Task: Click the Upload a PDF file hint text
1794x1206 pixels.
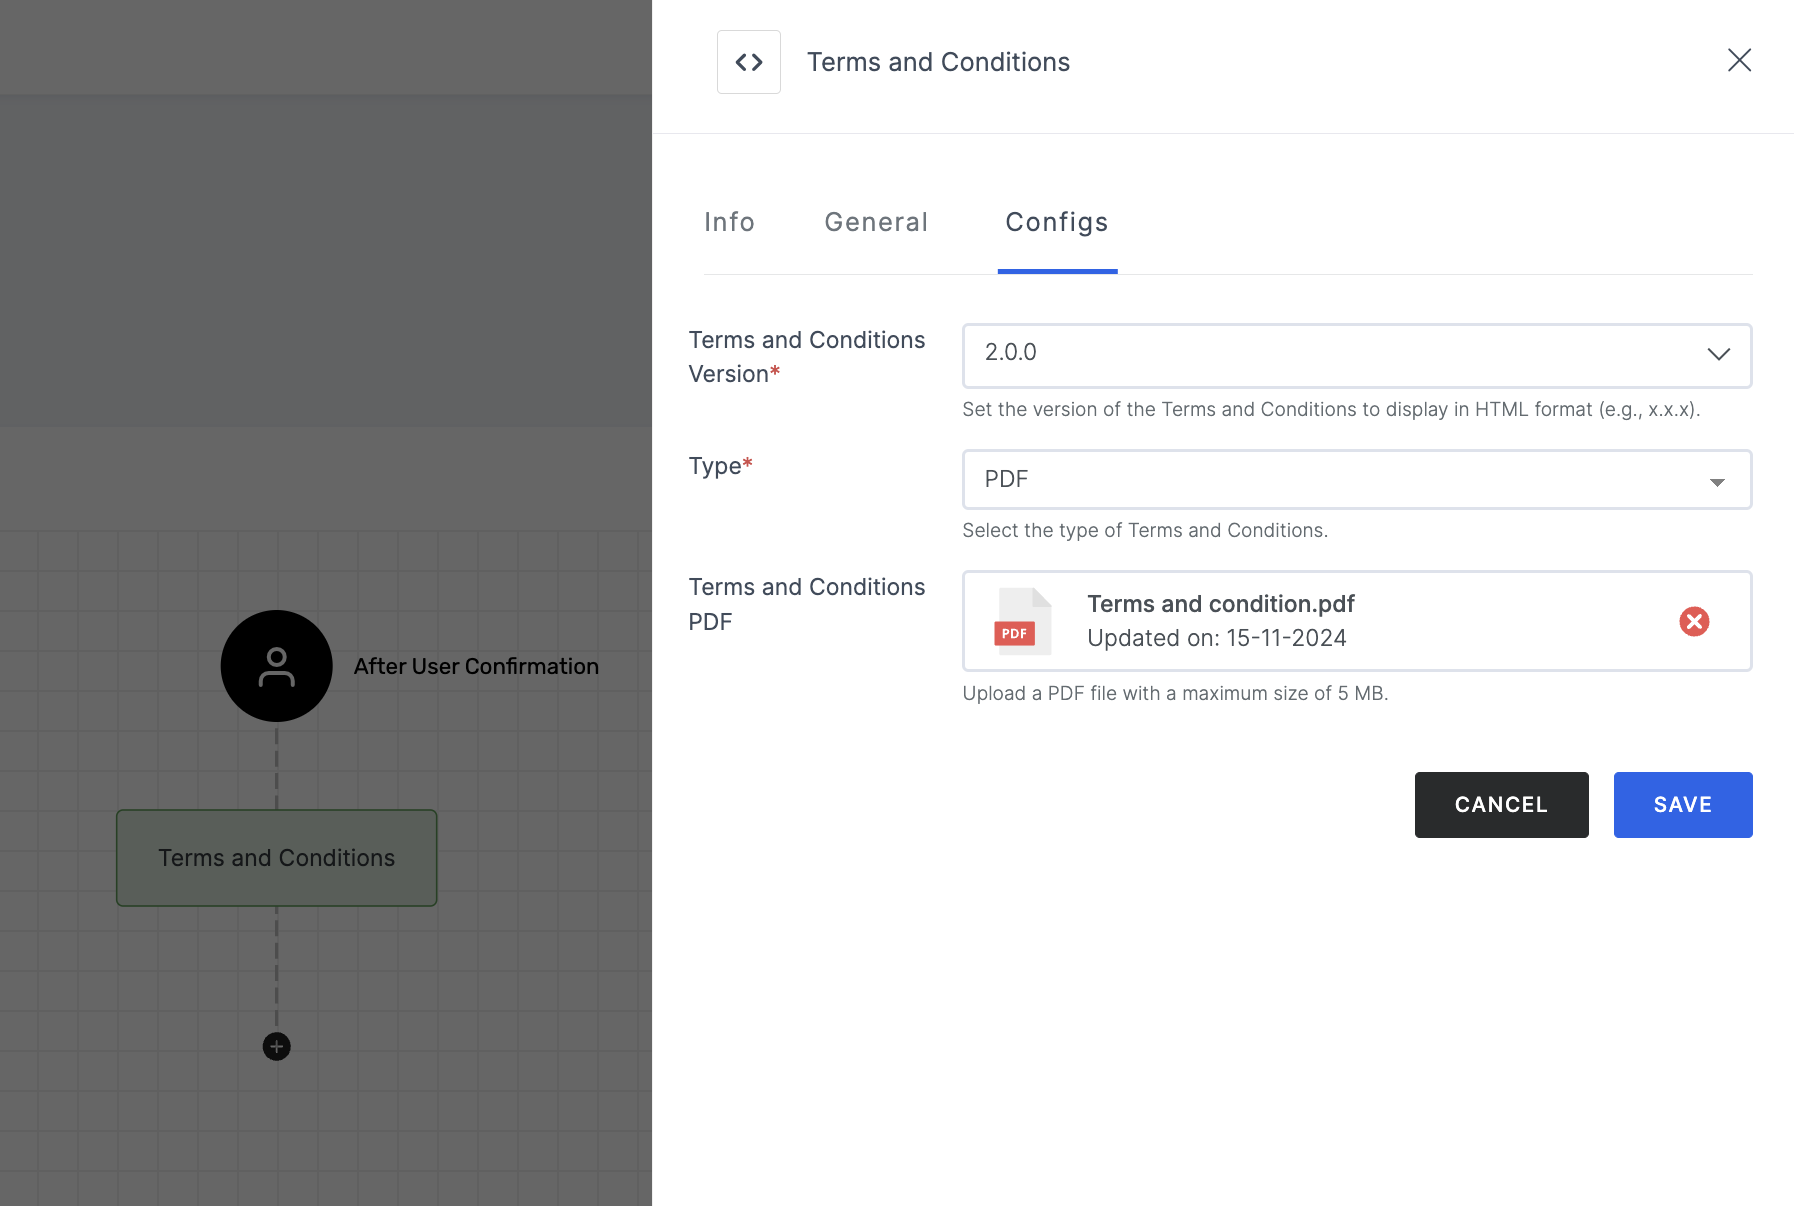Action: (x=1175, y=693)
